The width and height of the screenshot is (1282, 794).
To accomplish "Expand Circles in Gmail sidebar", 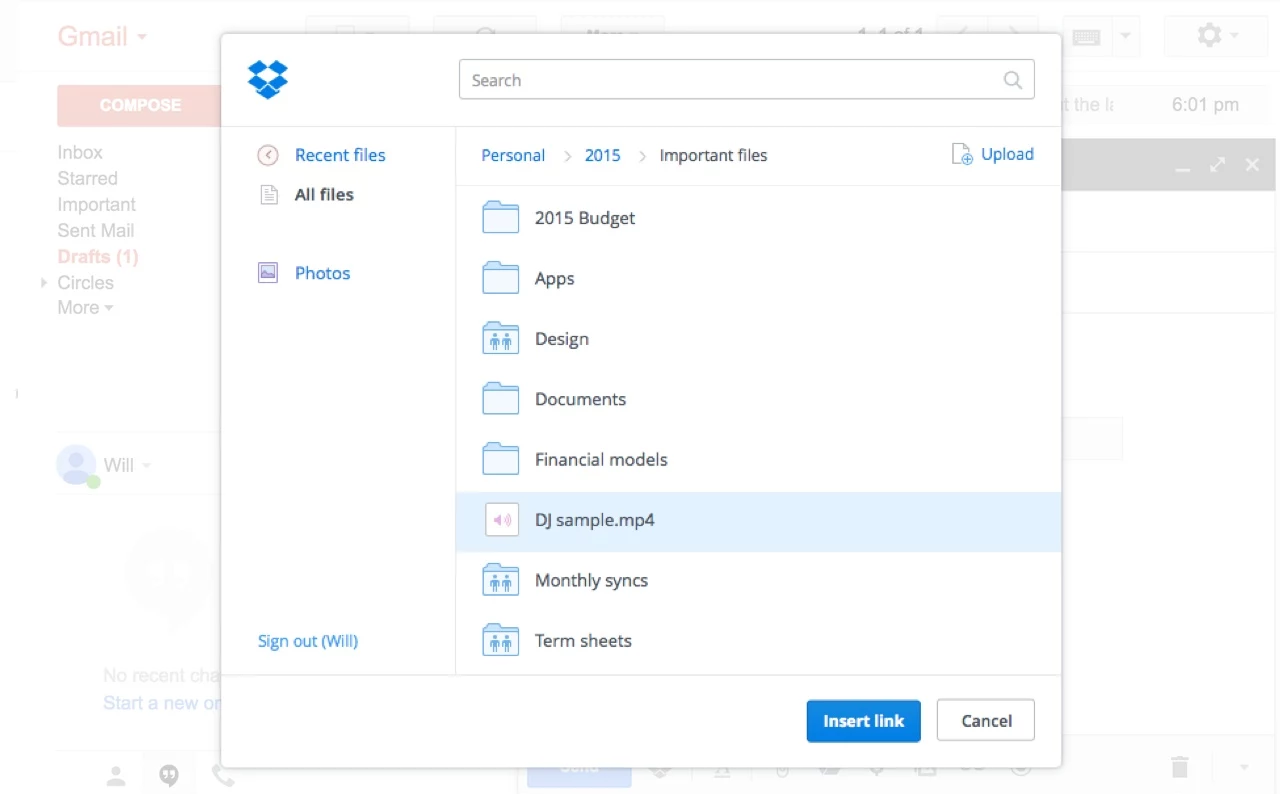I will click(x=44, y=283).
